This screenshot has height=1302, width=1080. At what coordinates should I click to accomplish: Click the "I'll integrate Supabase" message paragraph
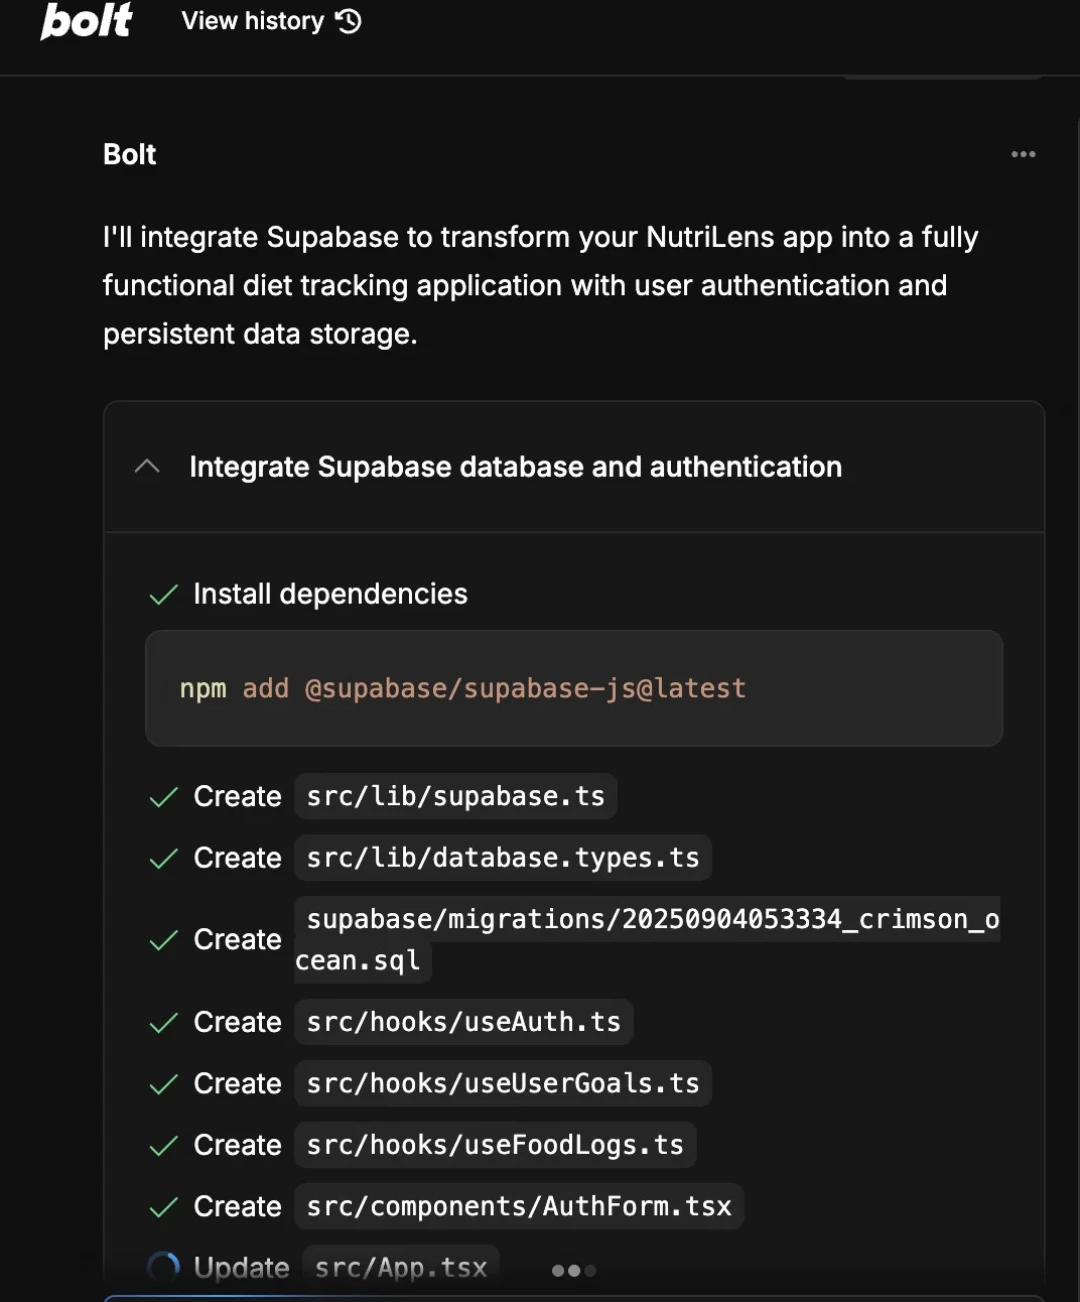click(x=541, y=285)
